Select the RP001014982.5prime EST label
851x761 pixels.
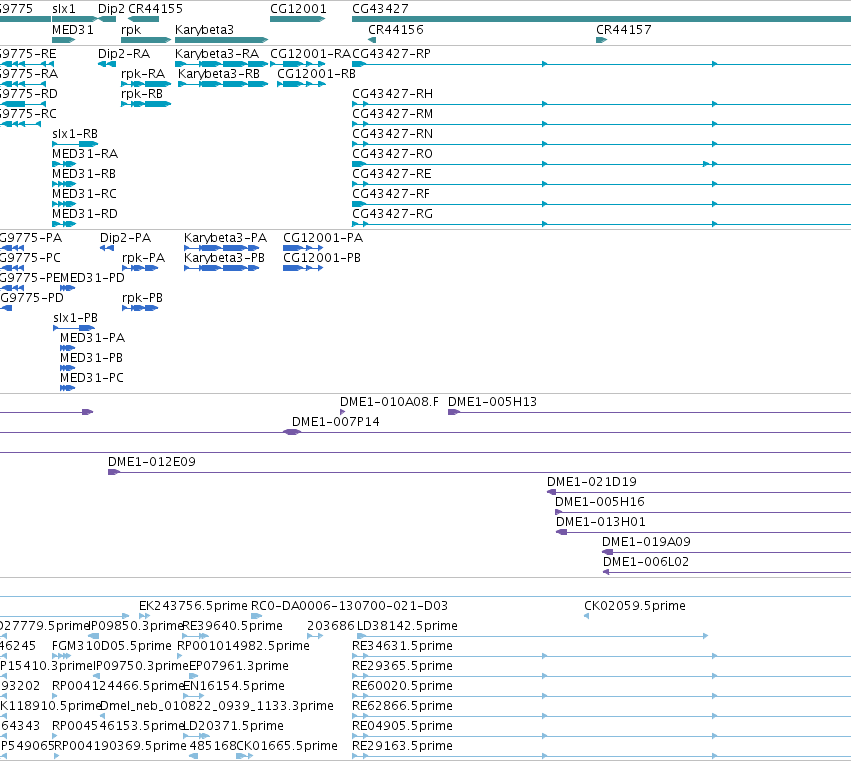[243, 646]
